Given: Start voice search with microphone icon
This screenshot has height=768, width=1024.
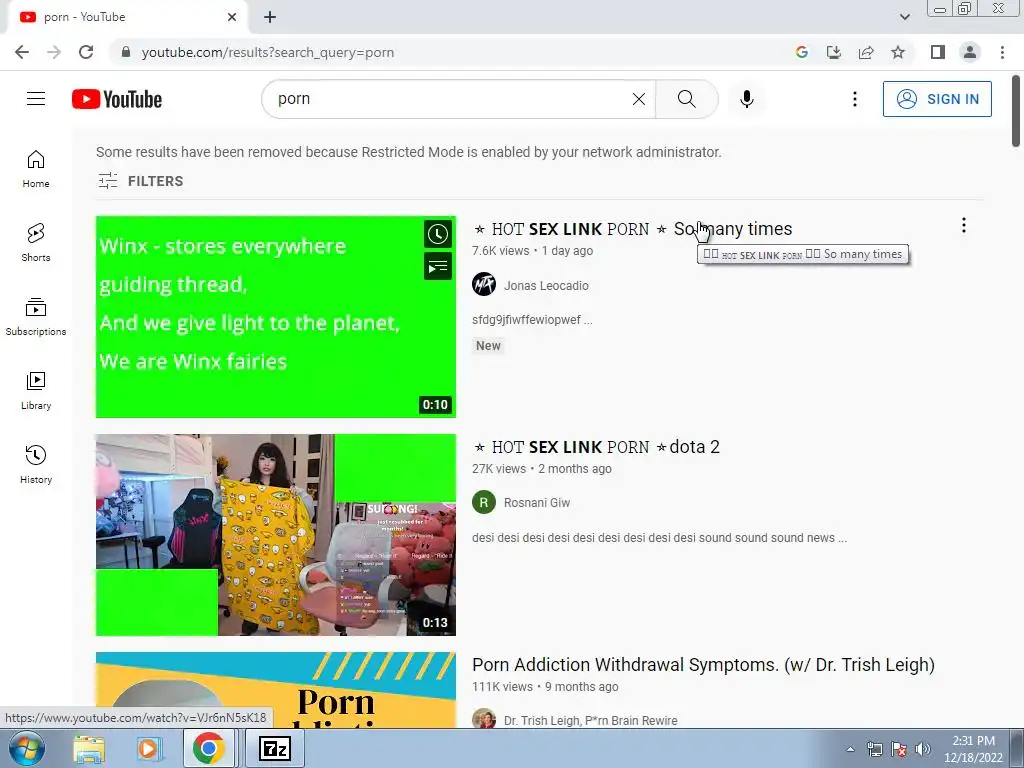Looking at the screenshot, I should [746, 99].
